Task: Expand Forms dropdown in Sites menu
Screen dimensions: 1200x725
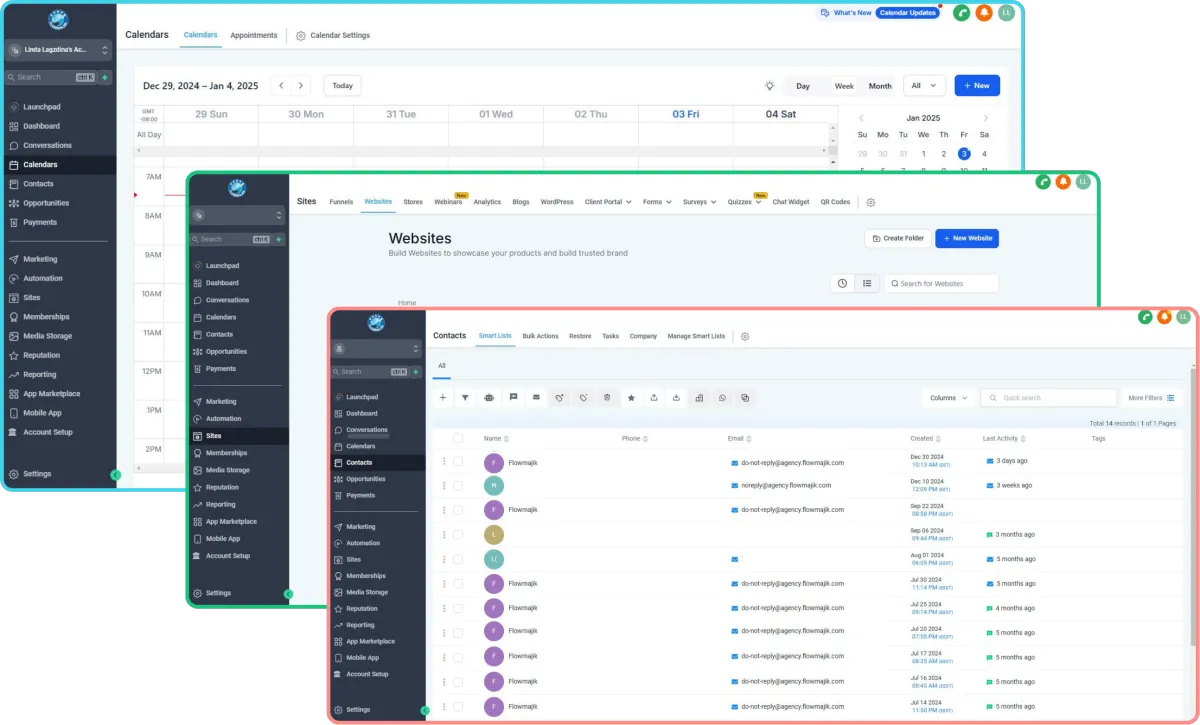Action: (656, 202)
